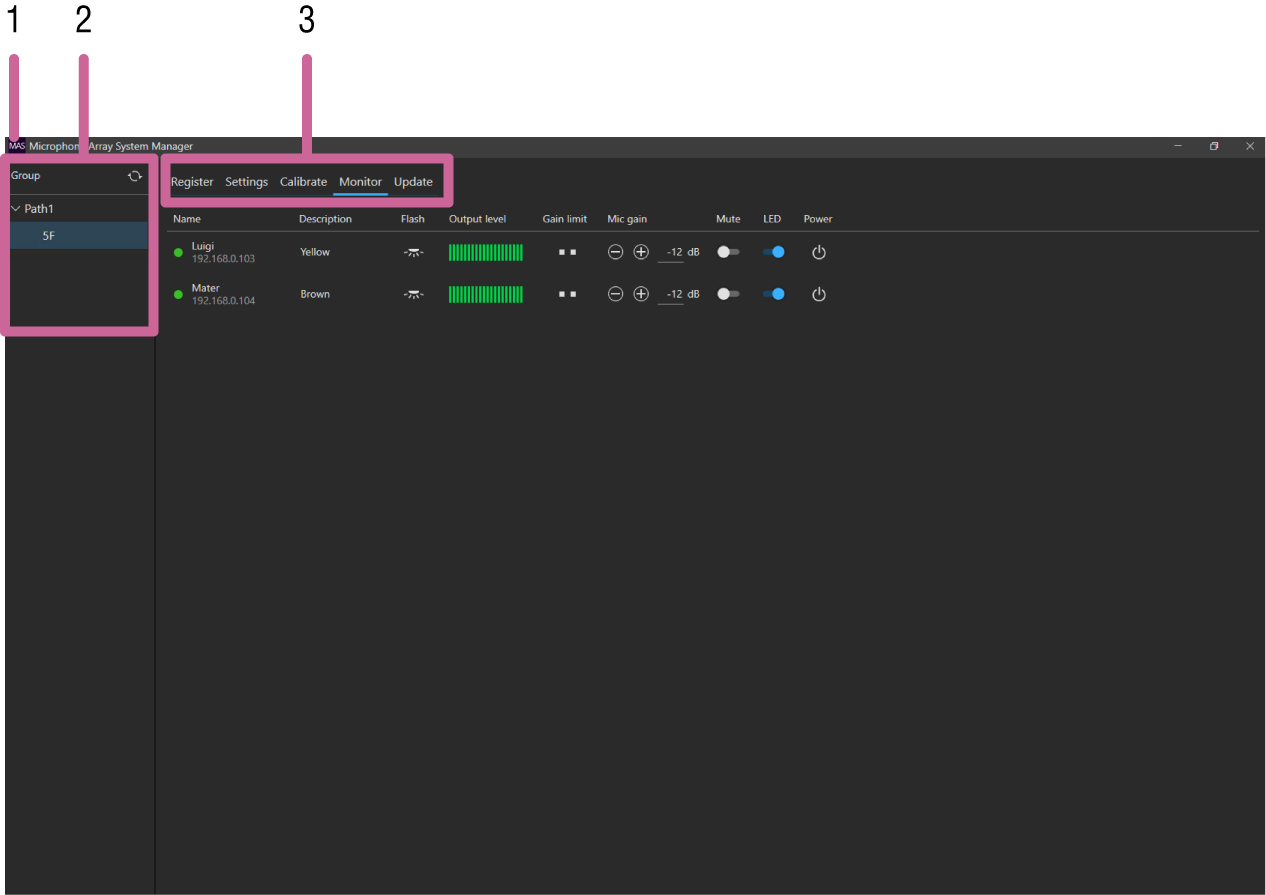Mute the Luigi microphone
Viewport: 1266px width, 895px height.
pos(728,252)
